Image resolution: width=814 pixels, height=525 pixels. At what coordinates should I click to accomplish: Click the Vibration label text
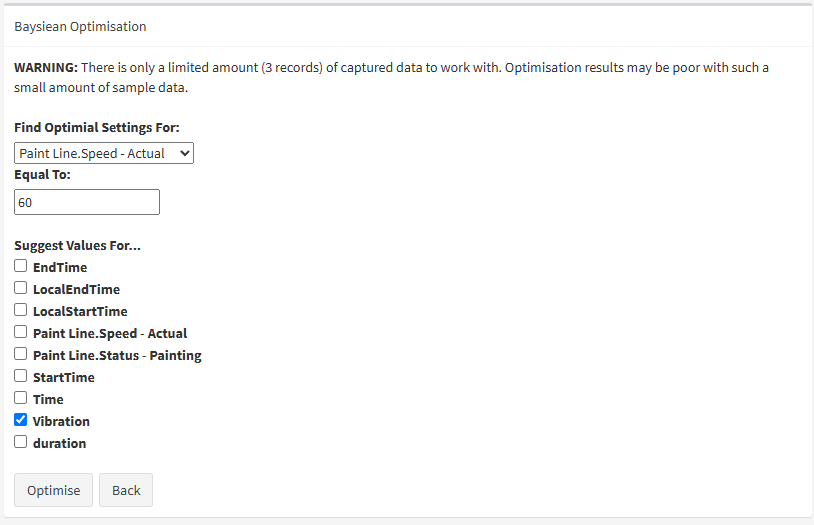(x=61, y=421)
